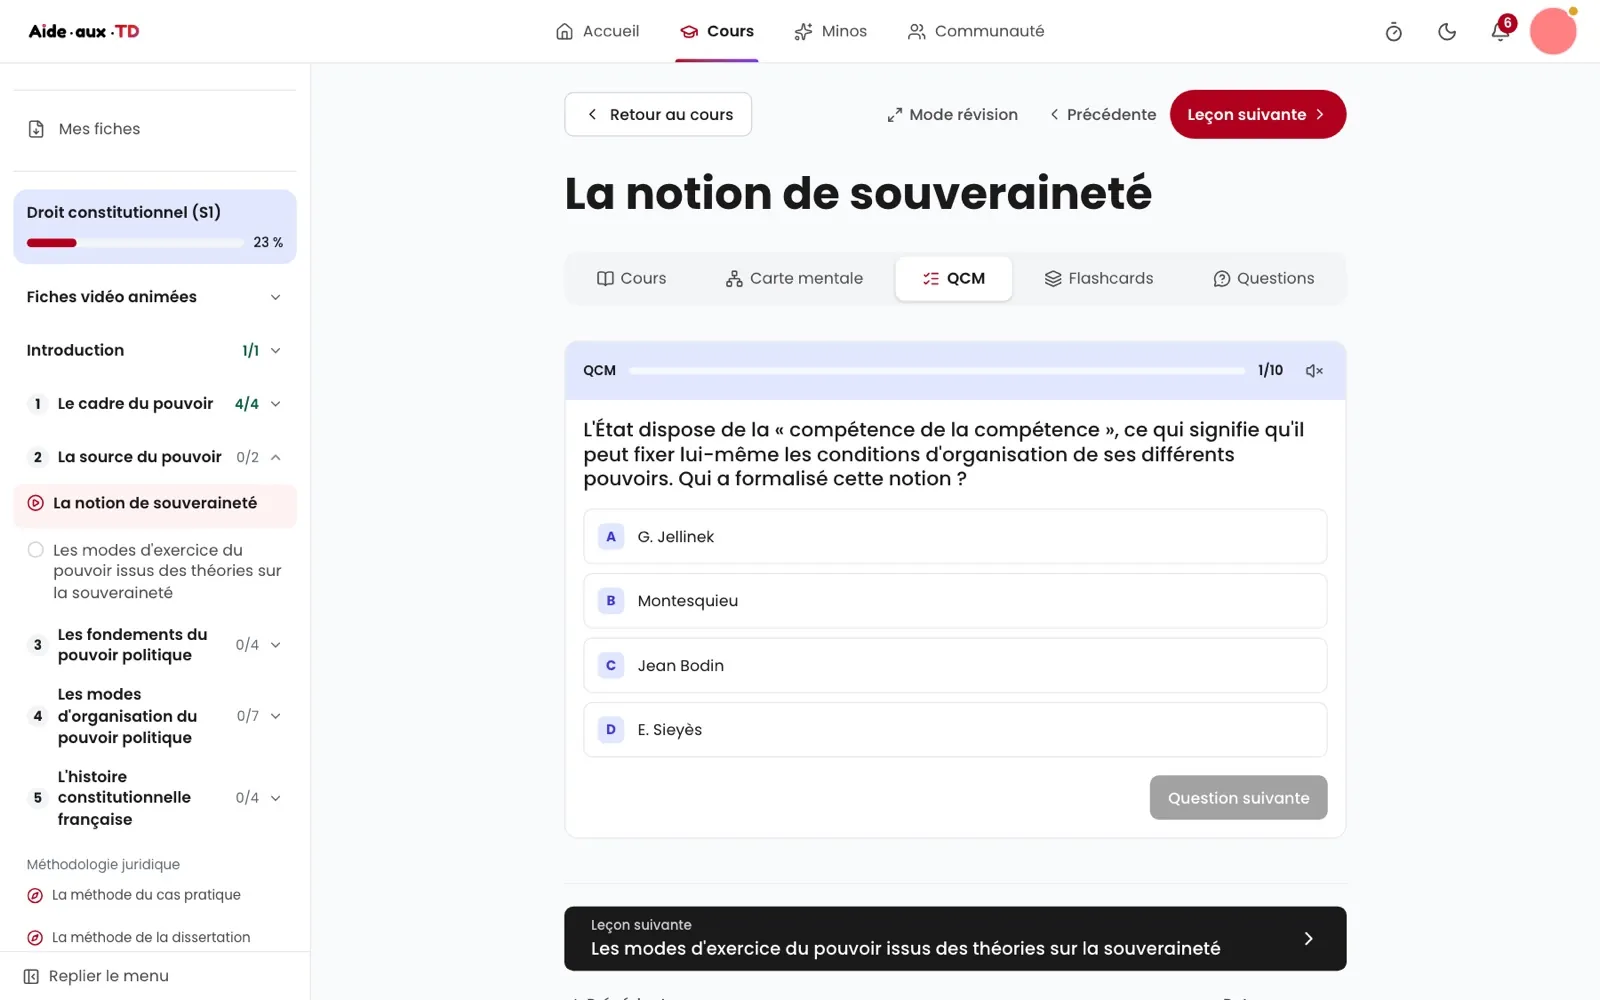Switch to the Cours content tab
Image resolution: width=1600 pixels, height=1000 pixels.
(x=631, y=279)
